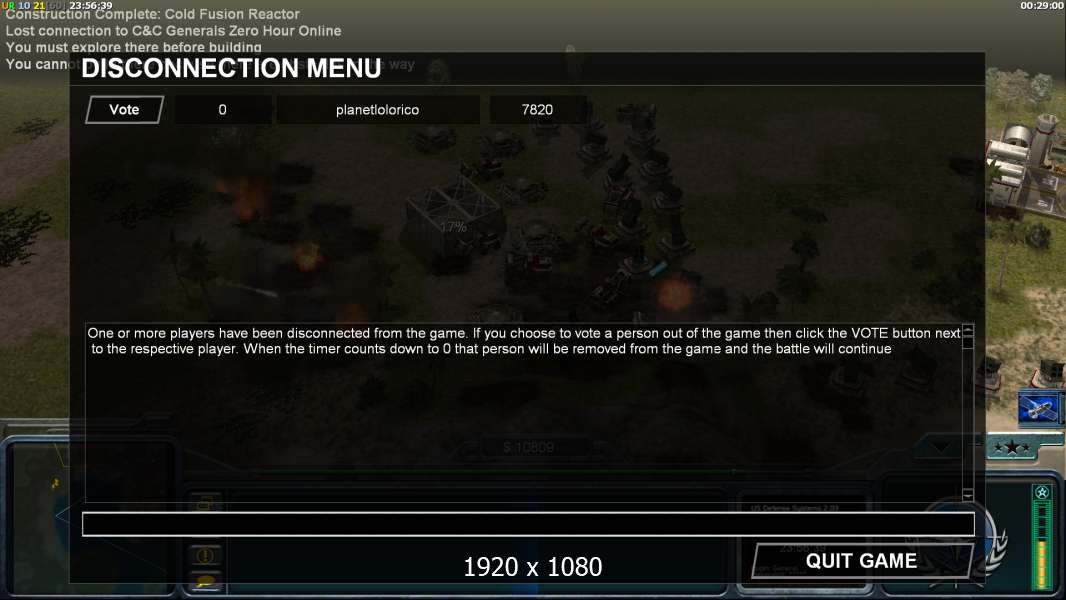Screen dimensions: 1066x600
Task: Click the yellow chat communicator icon
Action: [205, 582]
